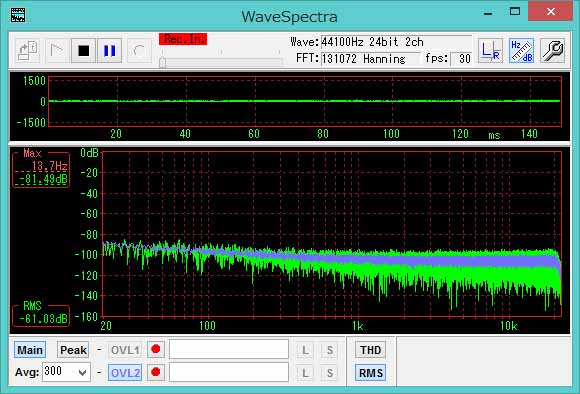Select the RMS measurement button
This screenshot has height=394, width=580.
pyautogui.click(x=371, y=373)
